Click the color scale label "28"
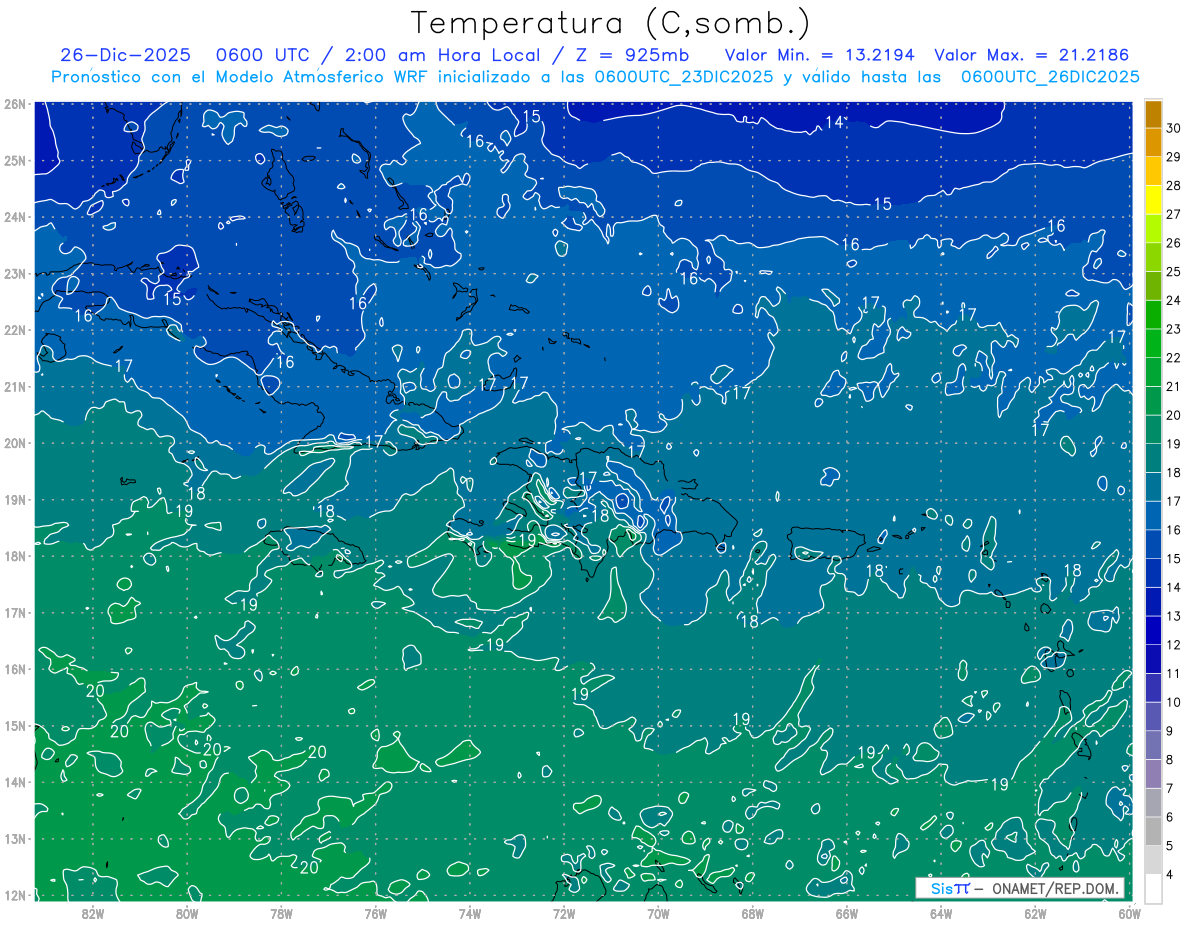 coord(1173,186)
